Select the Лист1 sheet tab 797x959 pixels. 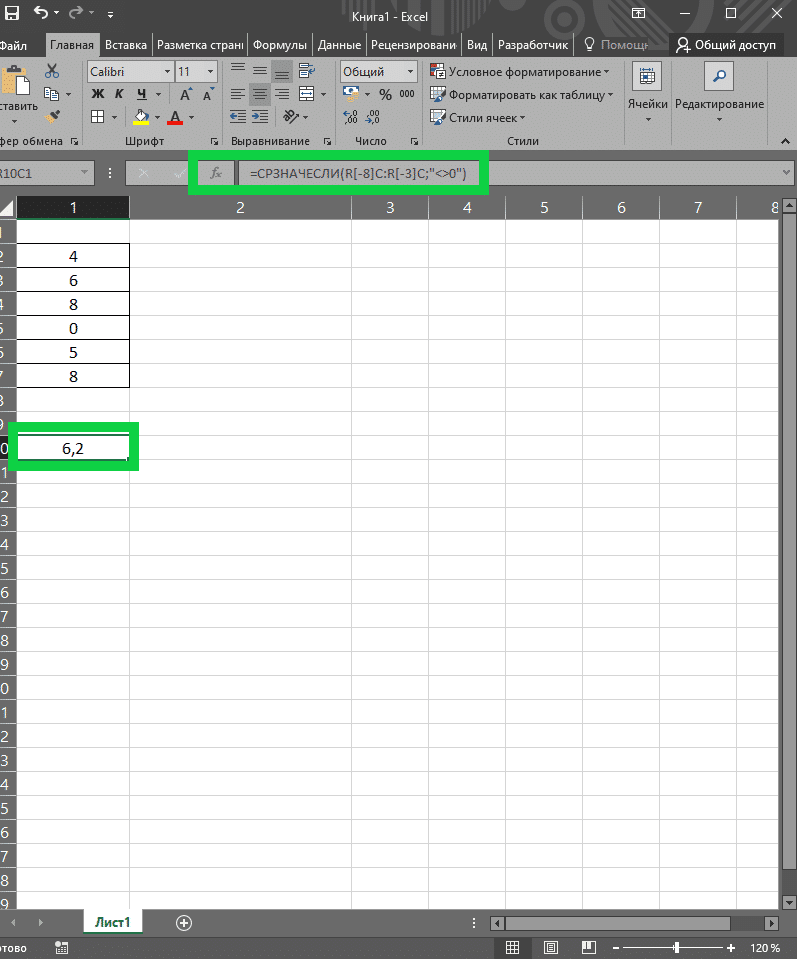113,922
